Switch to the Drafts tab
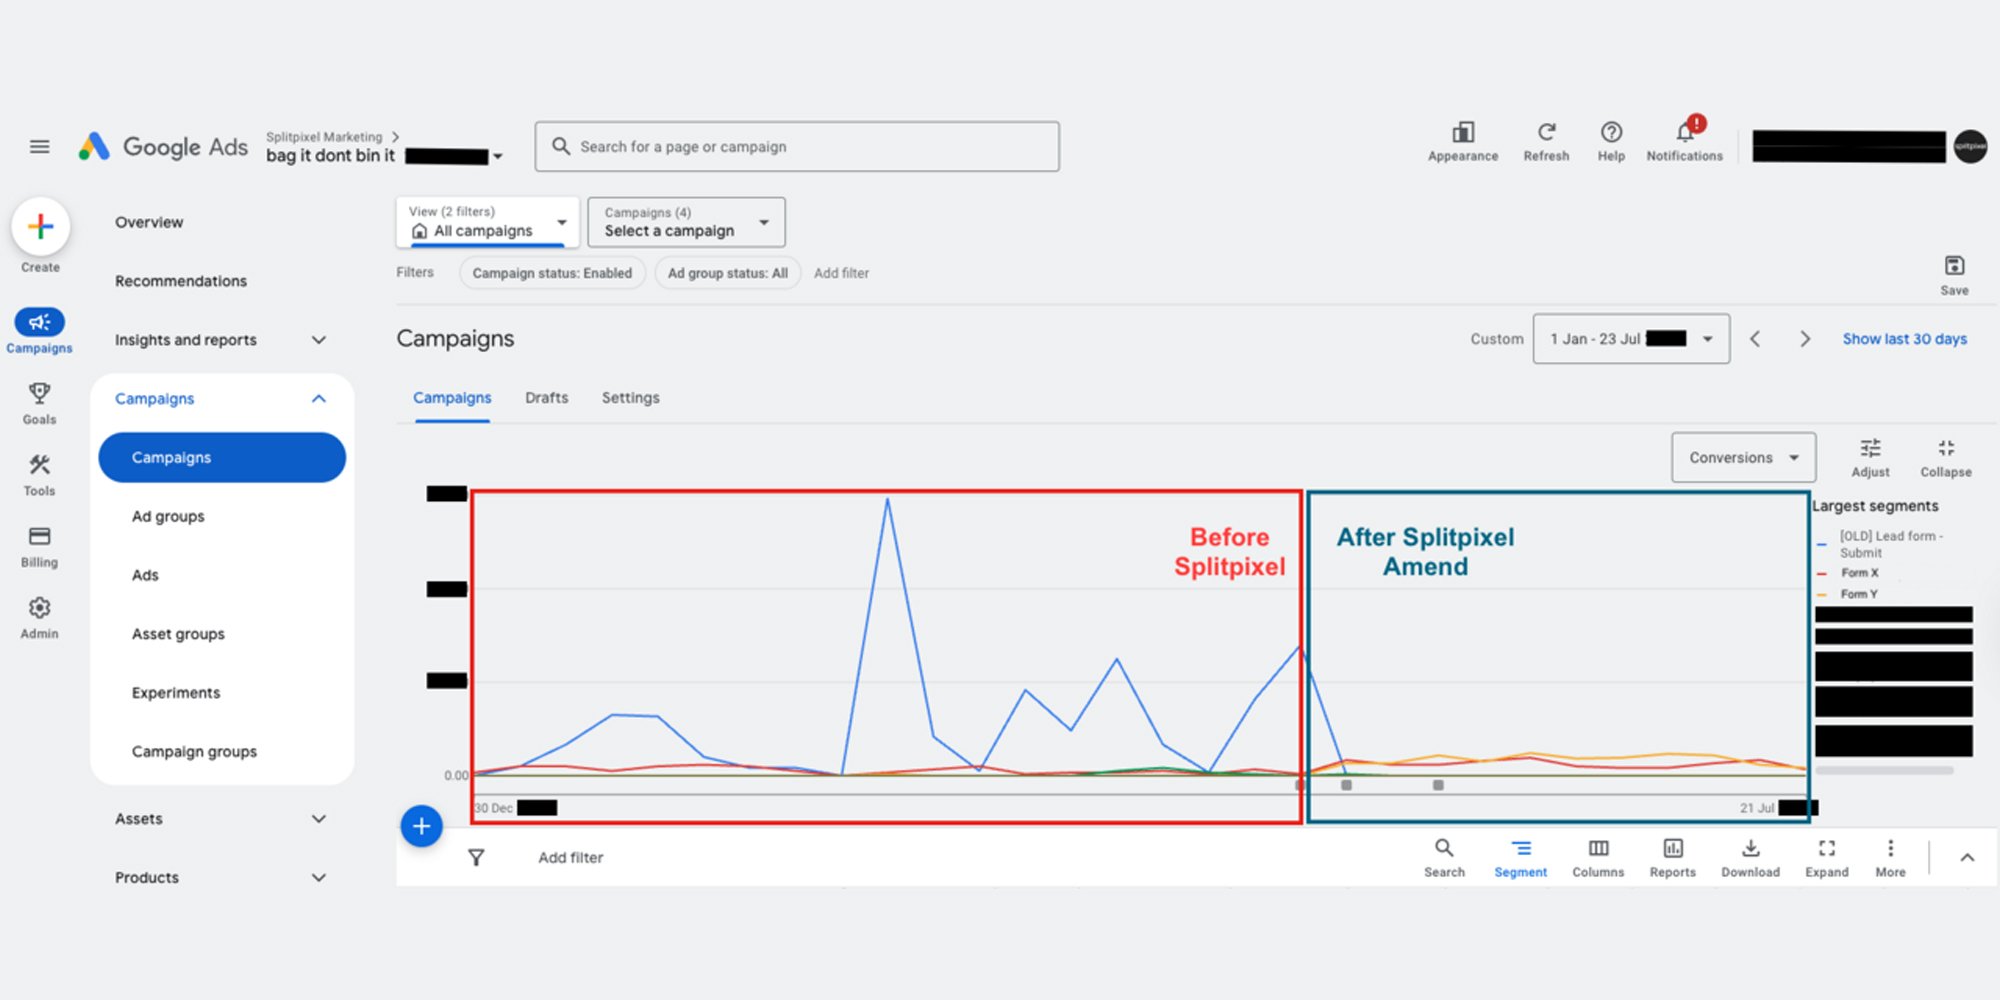 pos(546,397)
